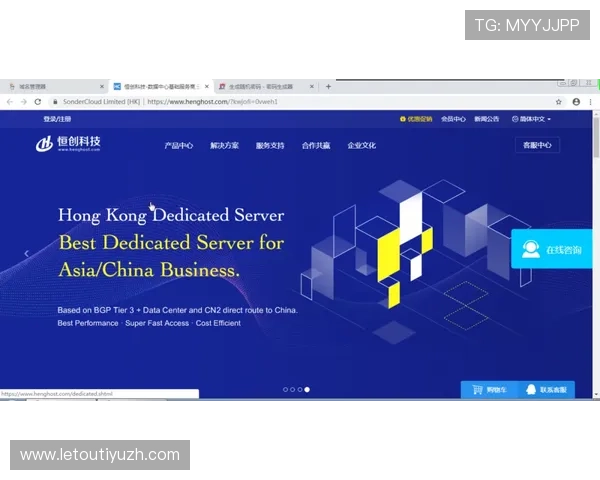Open 服务支持 navigation menu

pyautogui.click(x=270, y=145)
